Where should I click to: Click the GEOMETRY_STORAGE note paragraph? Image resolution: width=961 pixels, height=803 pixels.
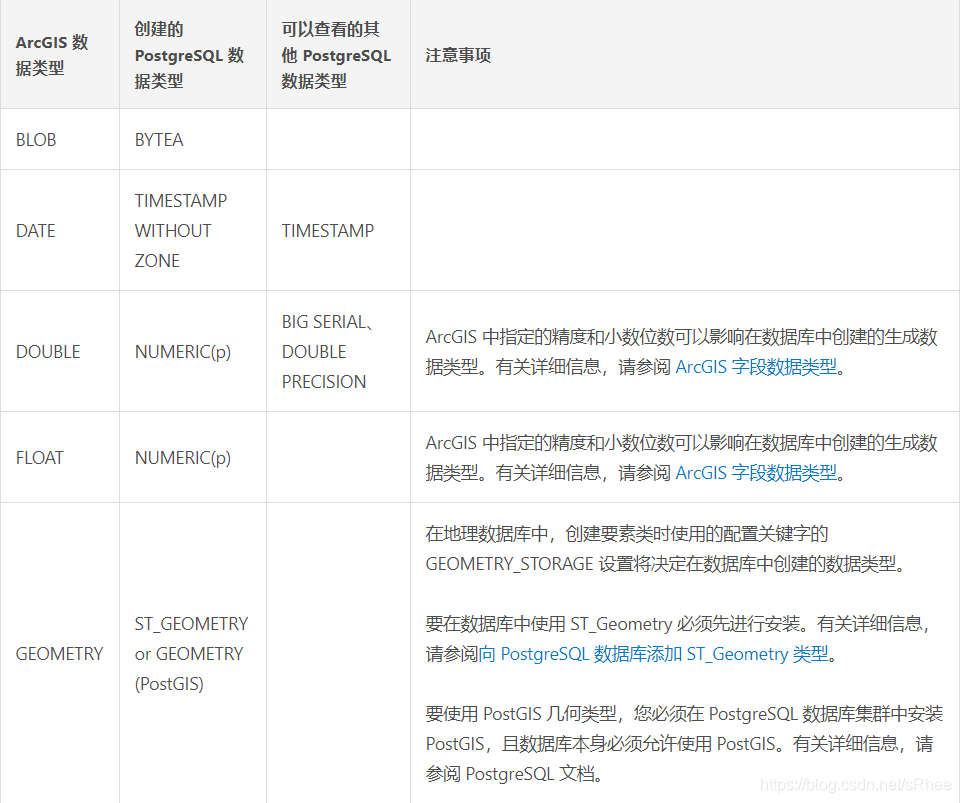click(666, 549)
